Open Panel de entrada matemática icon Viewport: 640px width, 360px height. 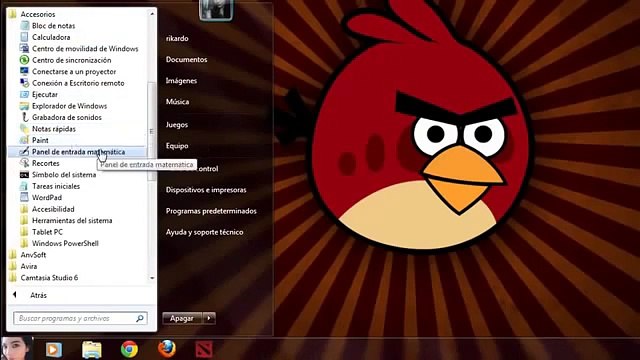point(24,151)
